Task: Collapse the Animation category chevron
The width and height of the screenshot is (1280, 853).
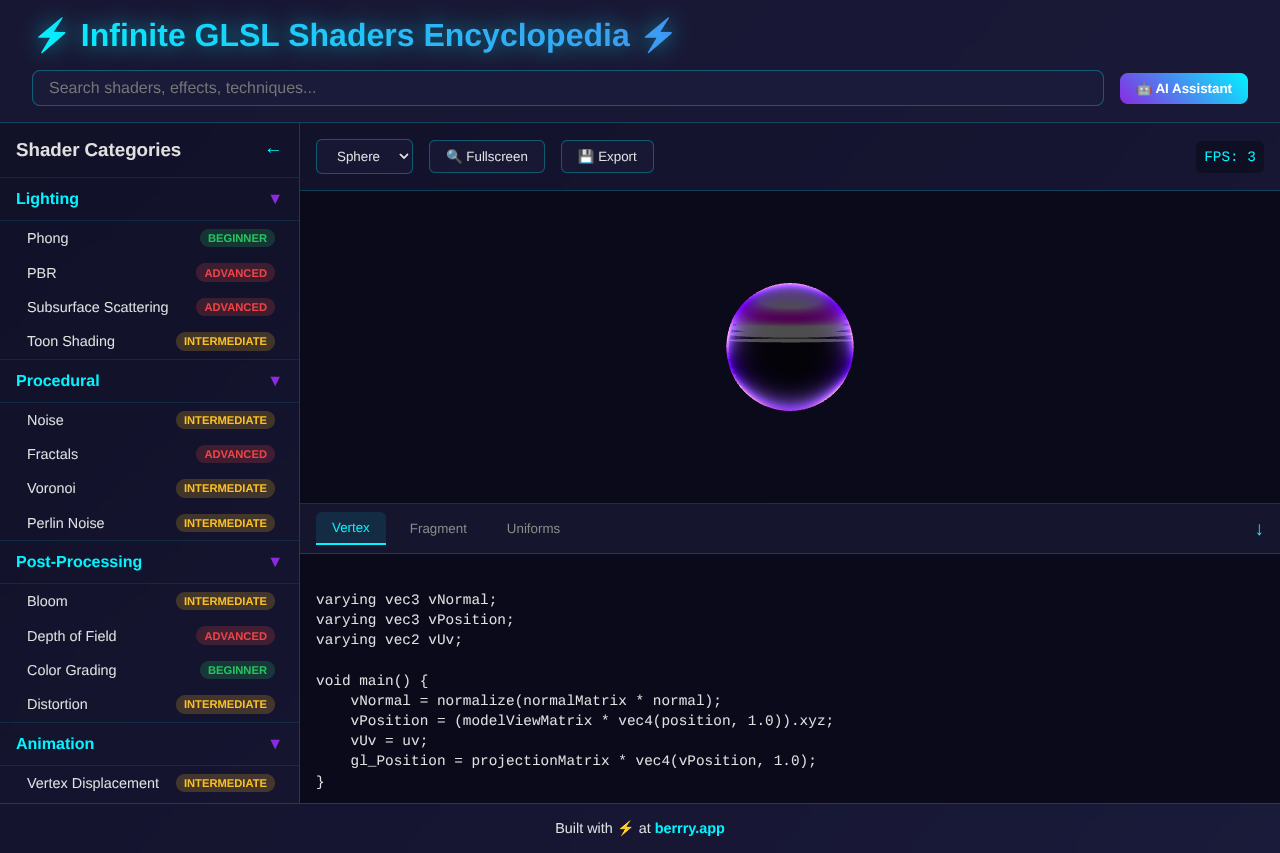Action: pyautogui.click(x=275, y=744)
